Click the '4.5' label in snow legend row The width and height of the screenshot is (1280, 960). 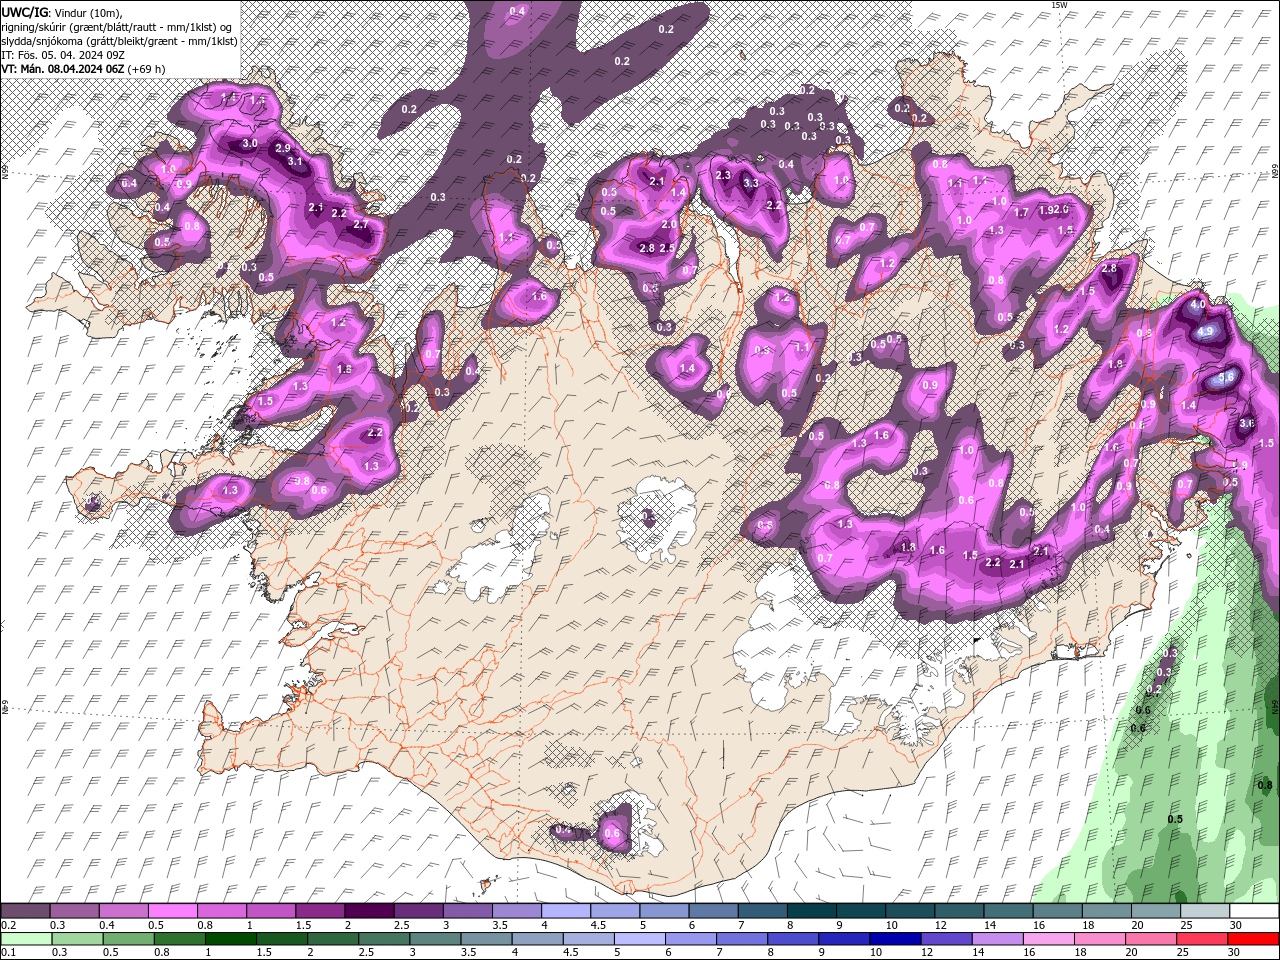(x=598, y=925)
